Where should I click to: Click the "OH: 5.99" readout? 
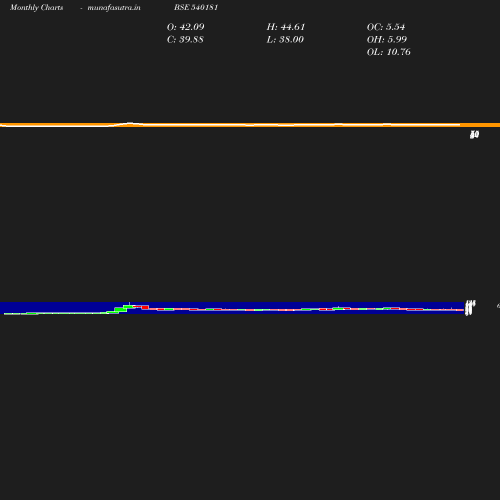pyautogui.click(x=387, y=40)
